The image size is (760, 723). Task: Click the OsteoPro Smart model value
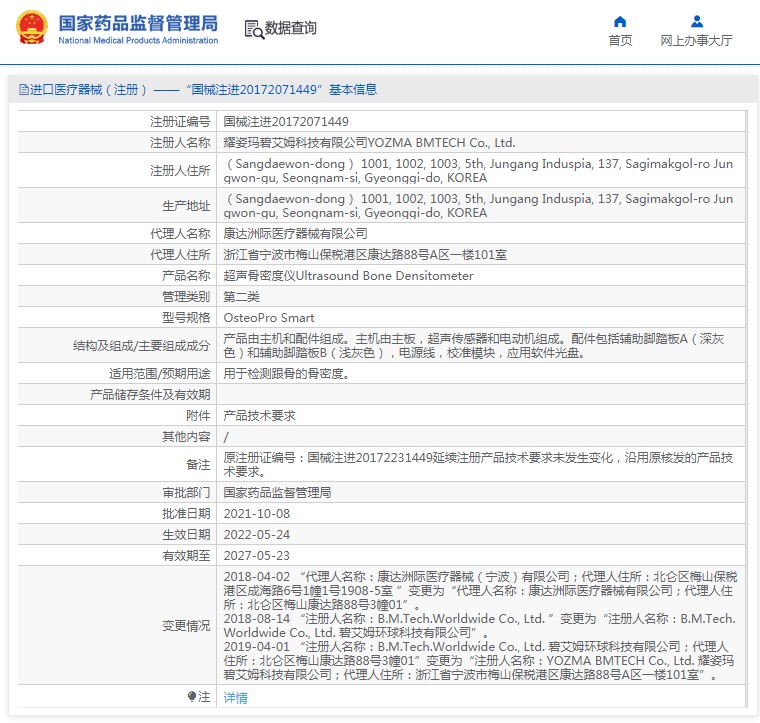[x=269, y=318]
